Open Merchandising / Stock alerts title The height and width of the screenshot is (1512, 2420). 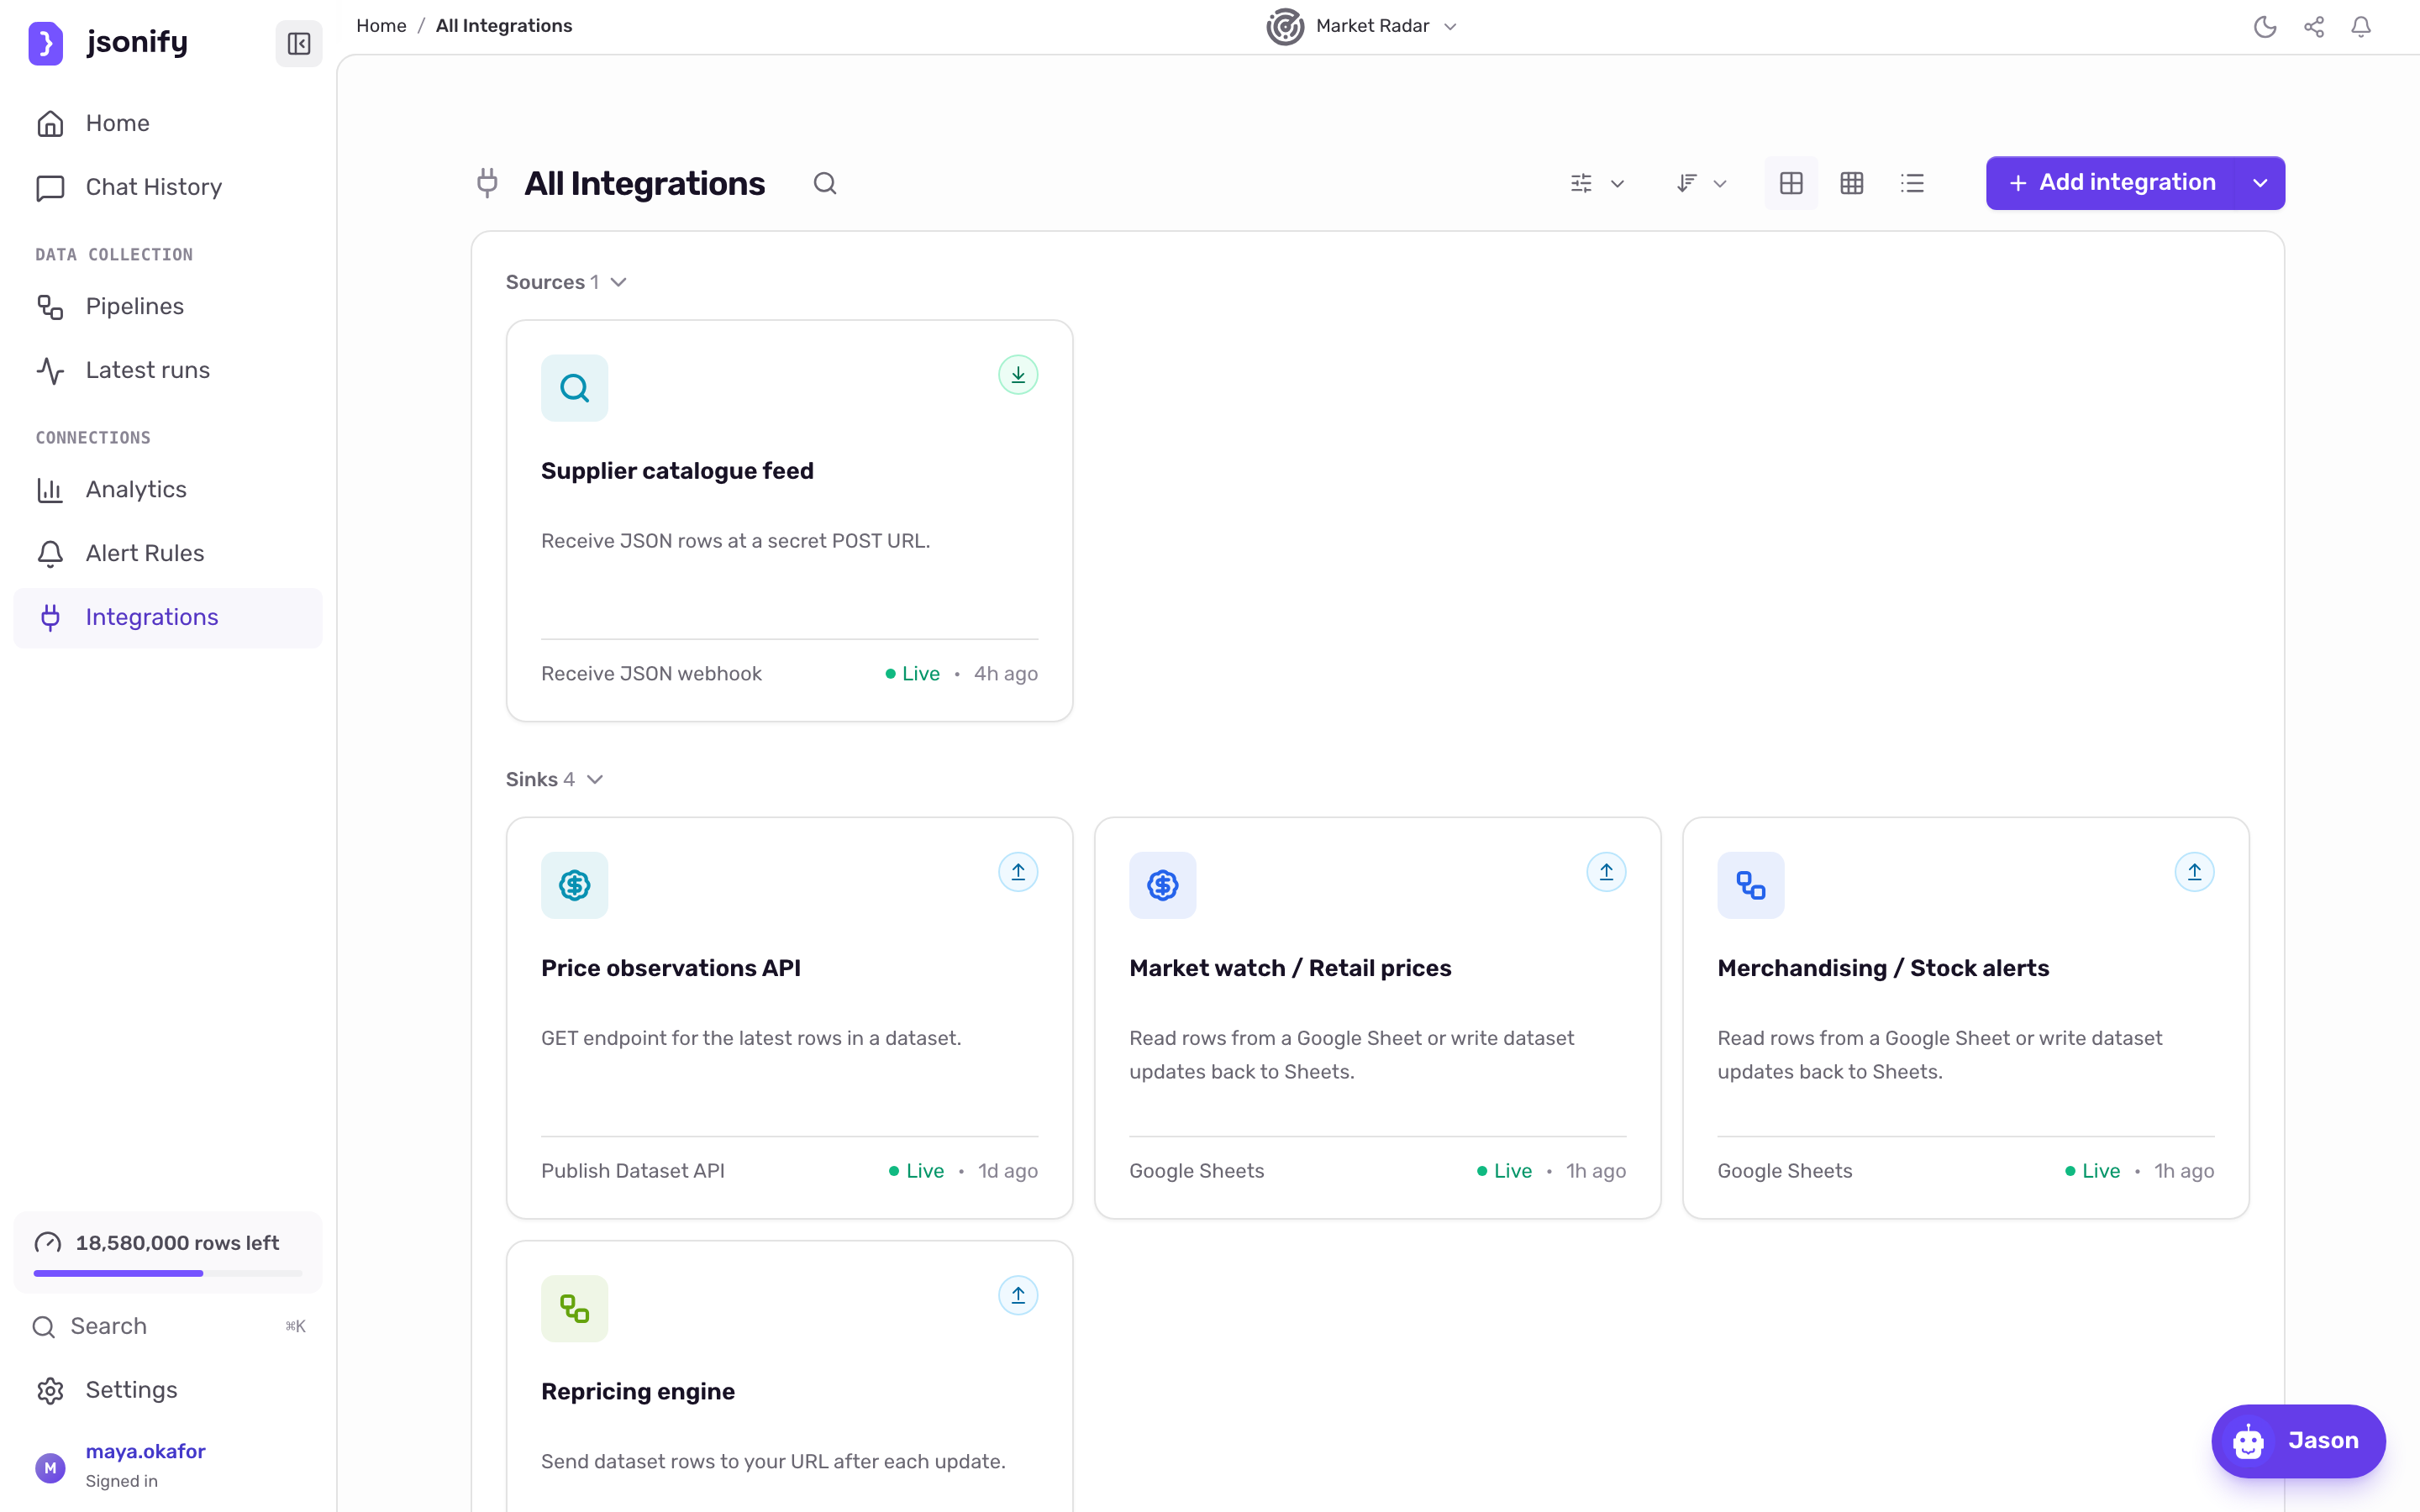click(1883, 968)
